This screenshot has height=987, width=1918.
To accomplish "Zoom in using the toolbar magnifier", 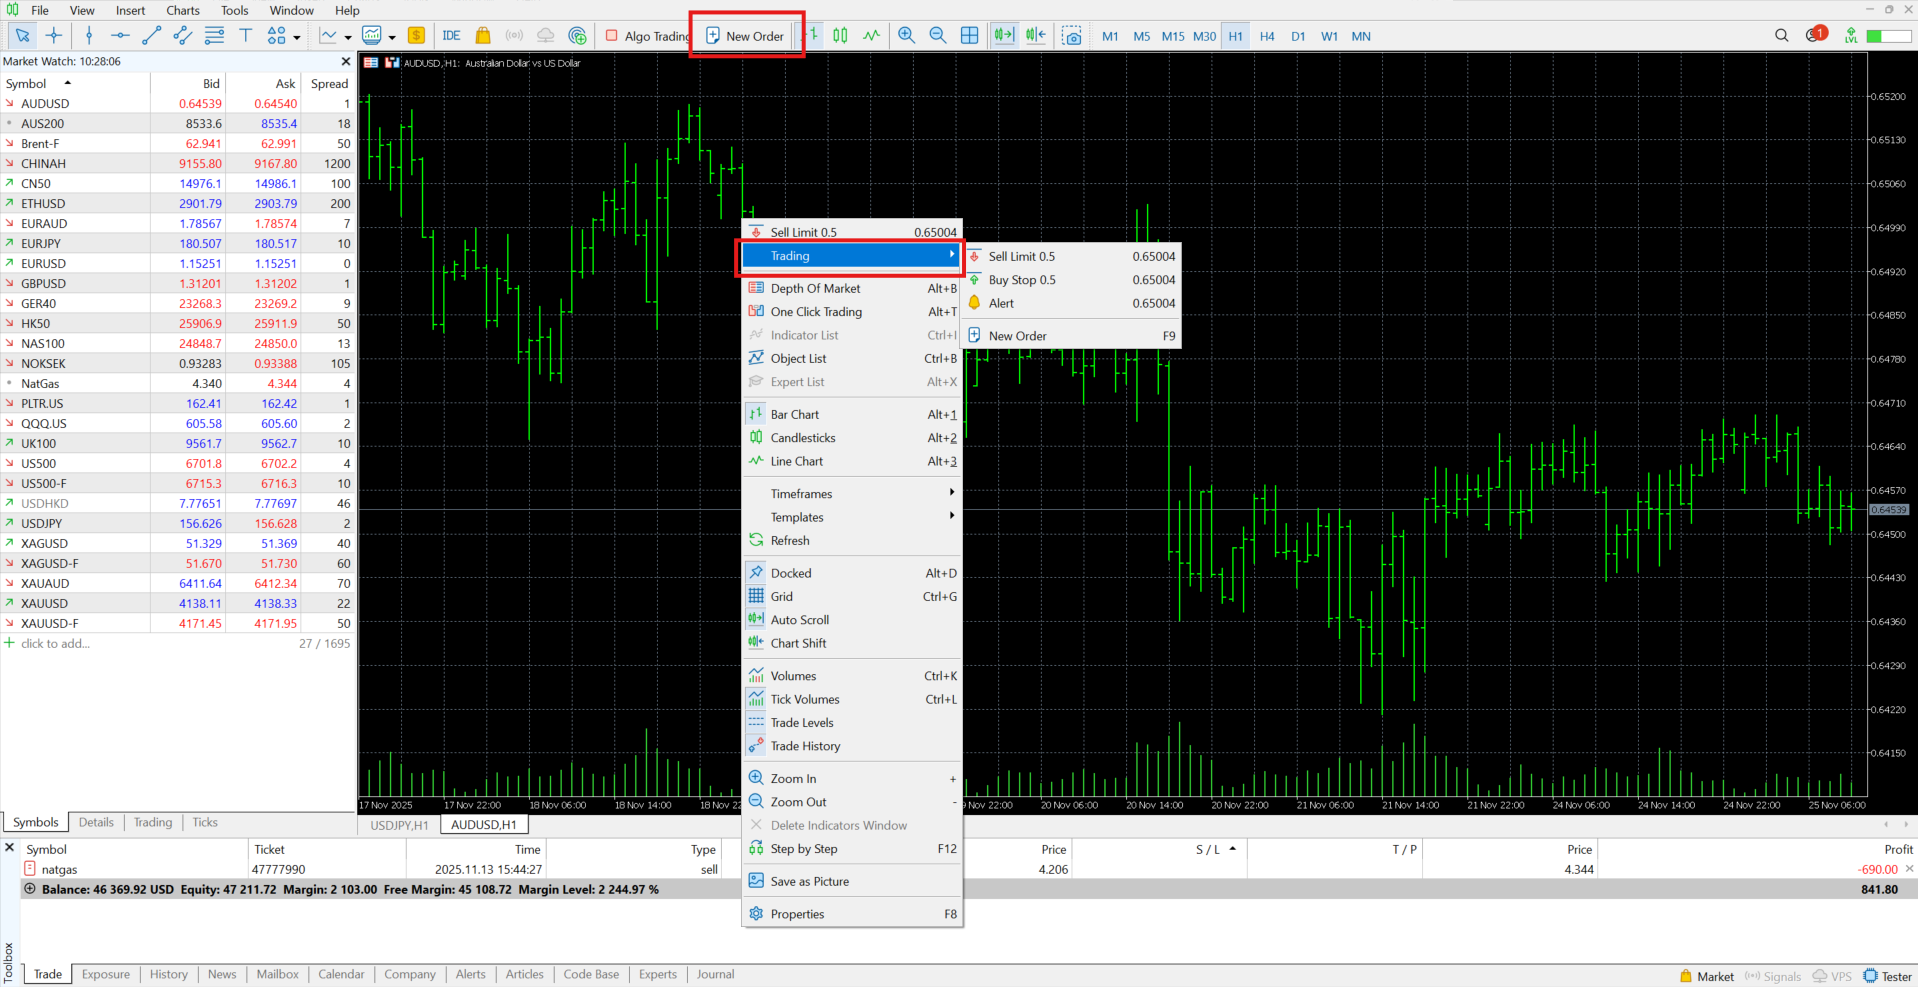I will pos(906,36).
